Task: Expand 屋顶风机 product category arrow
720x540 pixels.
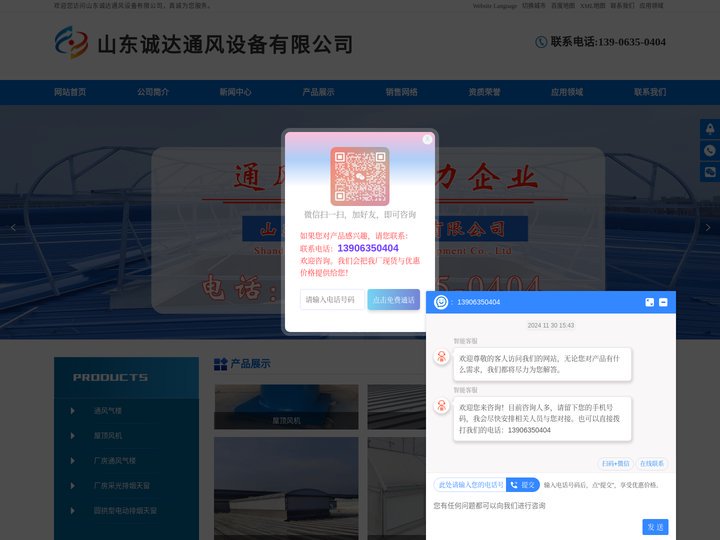Action: [x=73, y=436]
